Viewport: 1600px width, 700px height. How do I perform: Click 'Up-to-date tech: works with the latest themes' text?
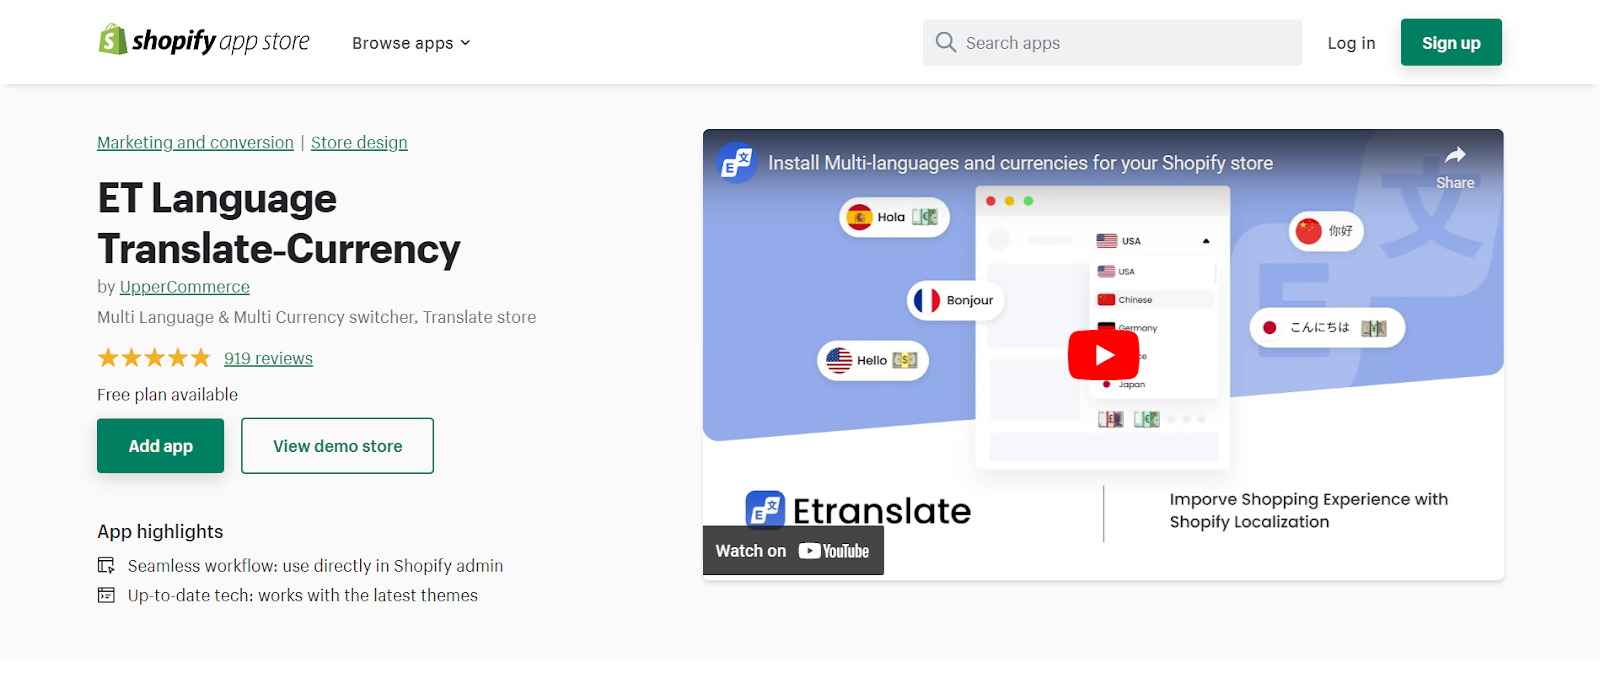point(303,595)
